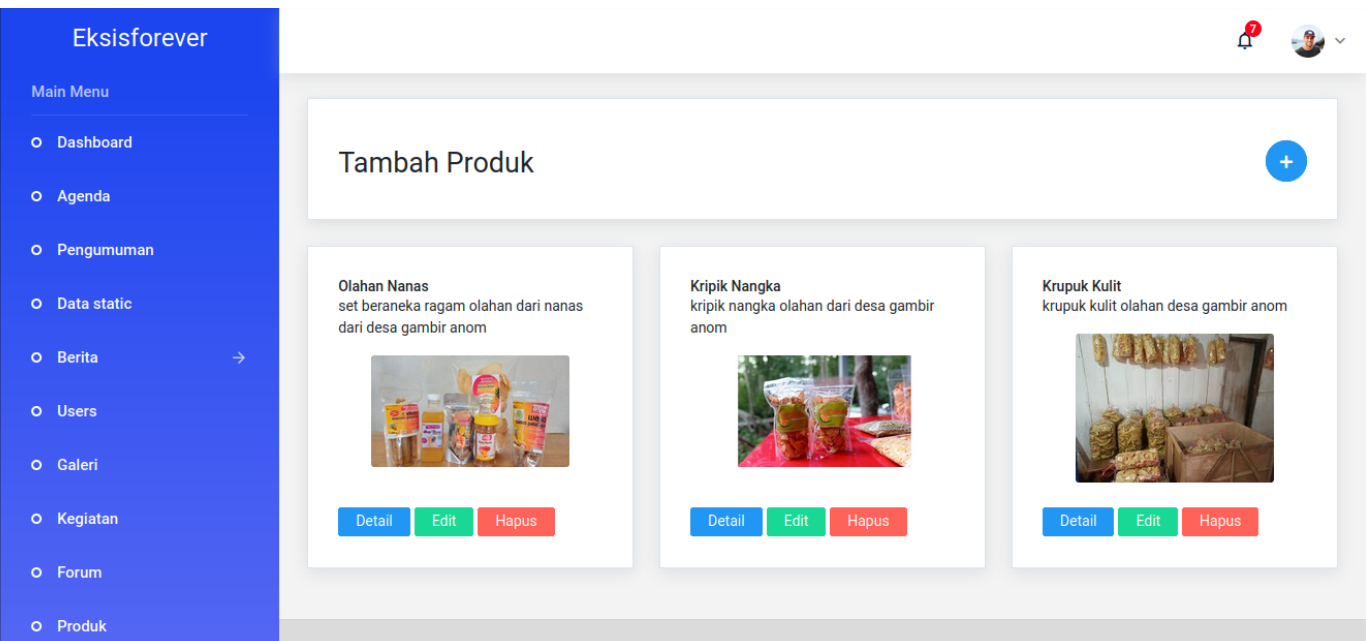Screen dimensions: 1366x641
Task: Click the user avatar picture
Action: coord(1307,41)
